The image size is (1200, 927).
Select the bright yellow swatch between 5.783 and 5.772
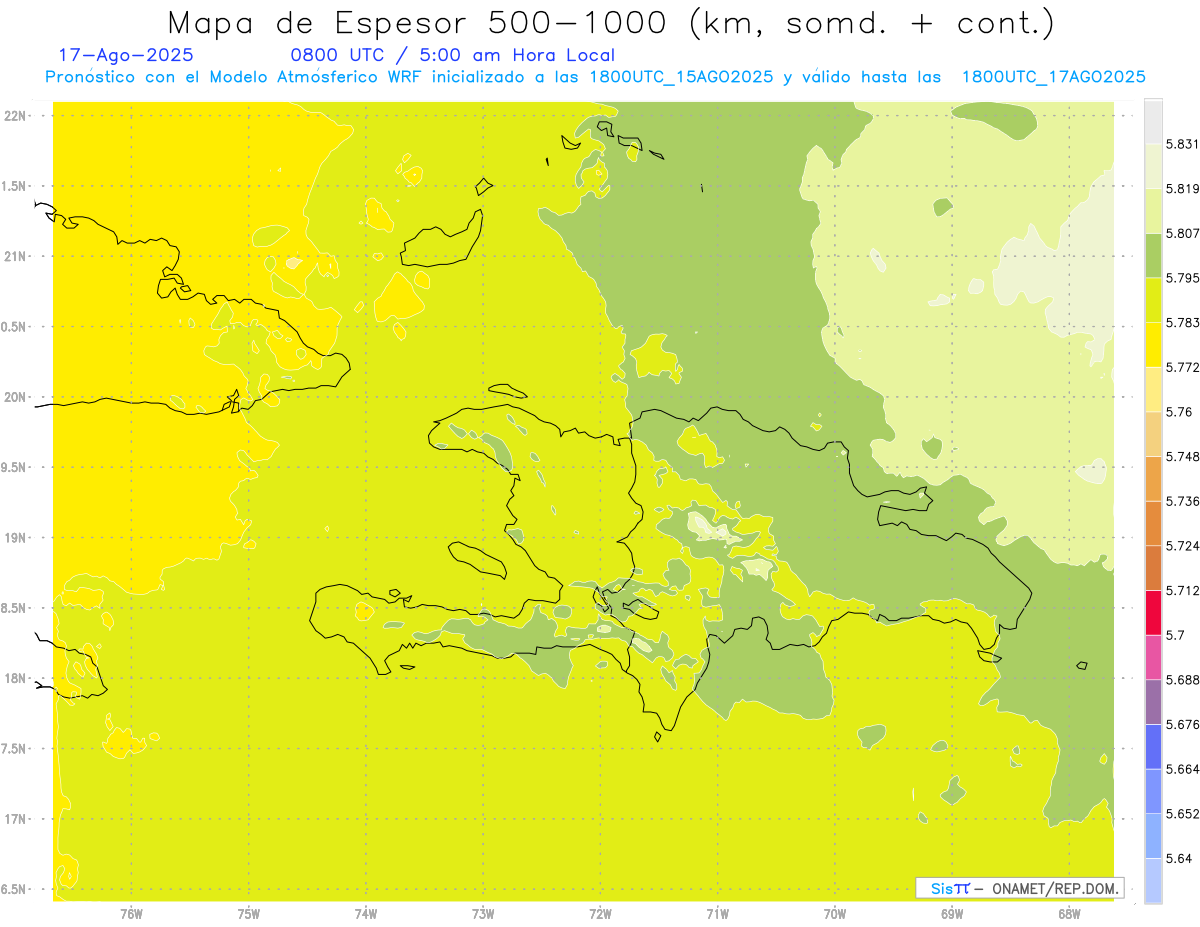[1153, 344]
